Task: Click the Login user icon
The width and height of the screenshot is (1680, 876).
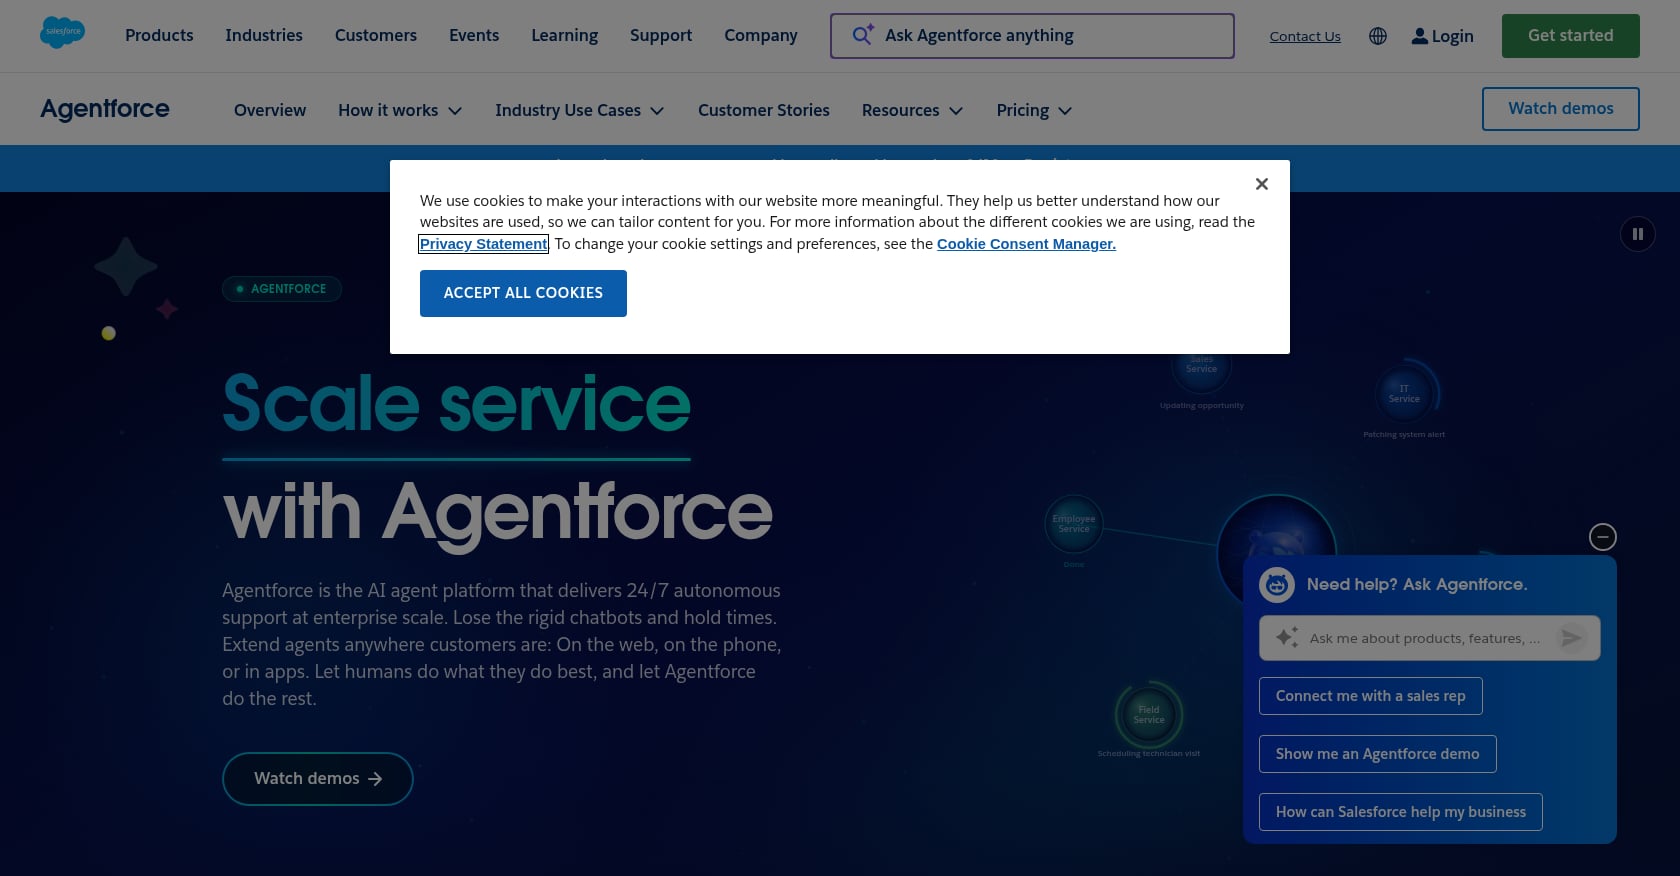Action: coord(1419,36)
